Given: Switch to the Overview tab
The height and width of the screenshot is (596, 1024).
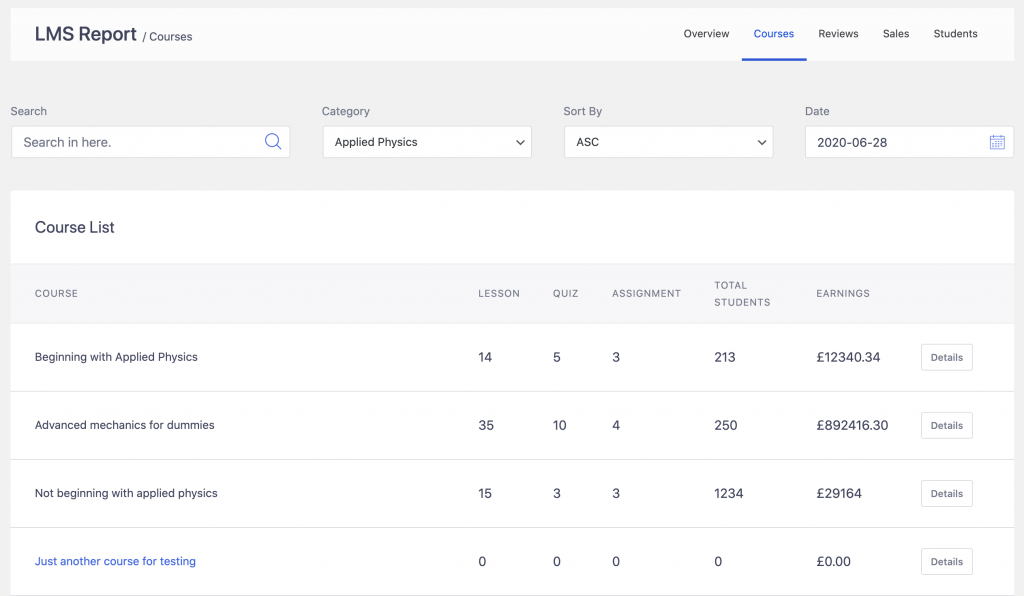Looking at the screenshot, I should [x=706, y=33].
